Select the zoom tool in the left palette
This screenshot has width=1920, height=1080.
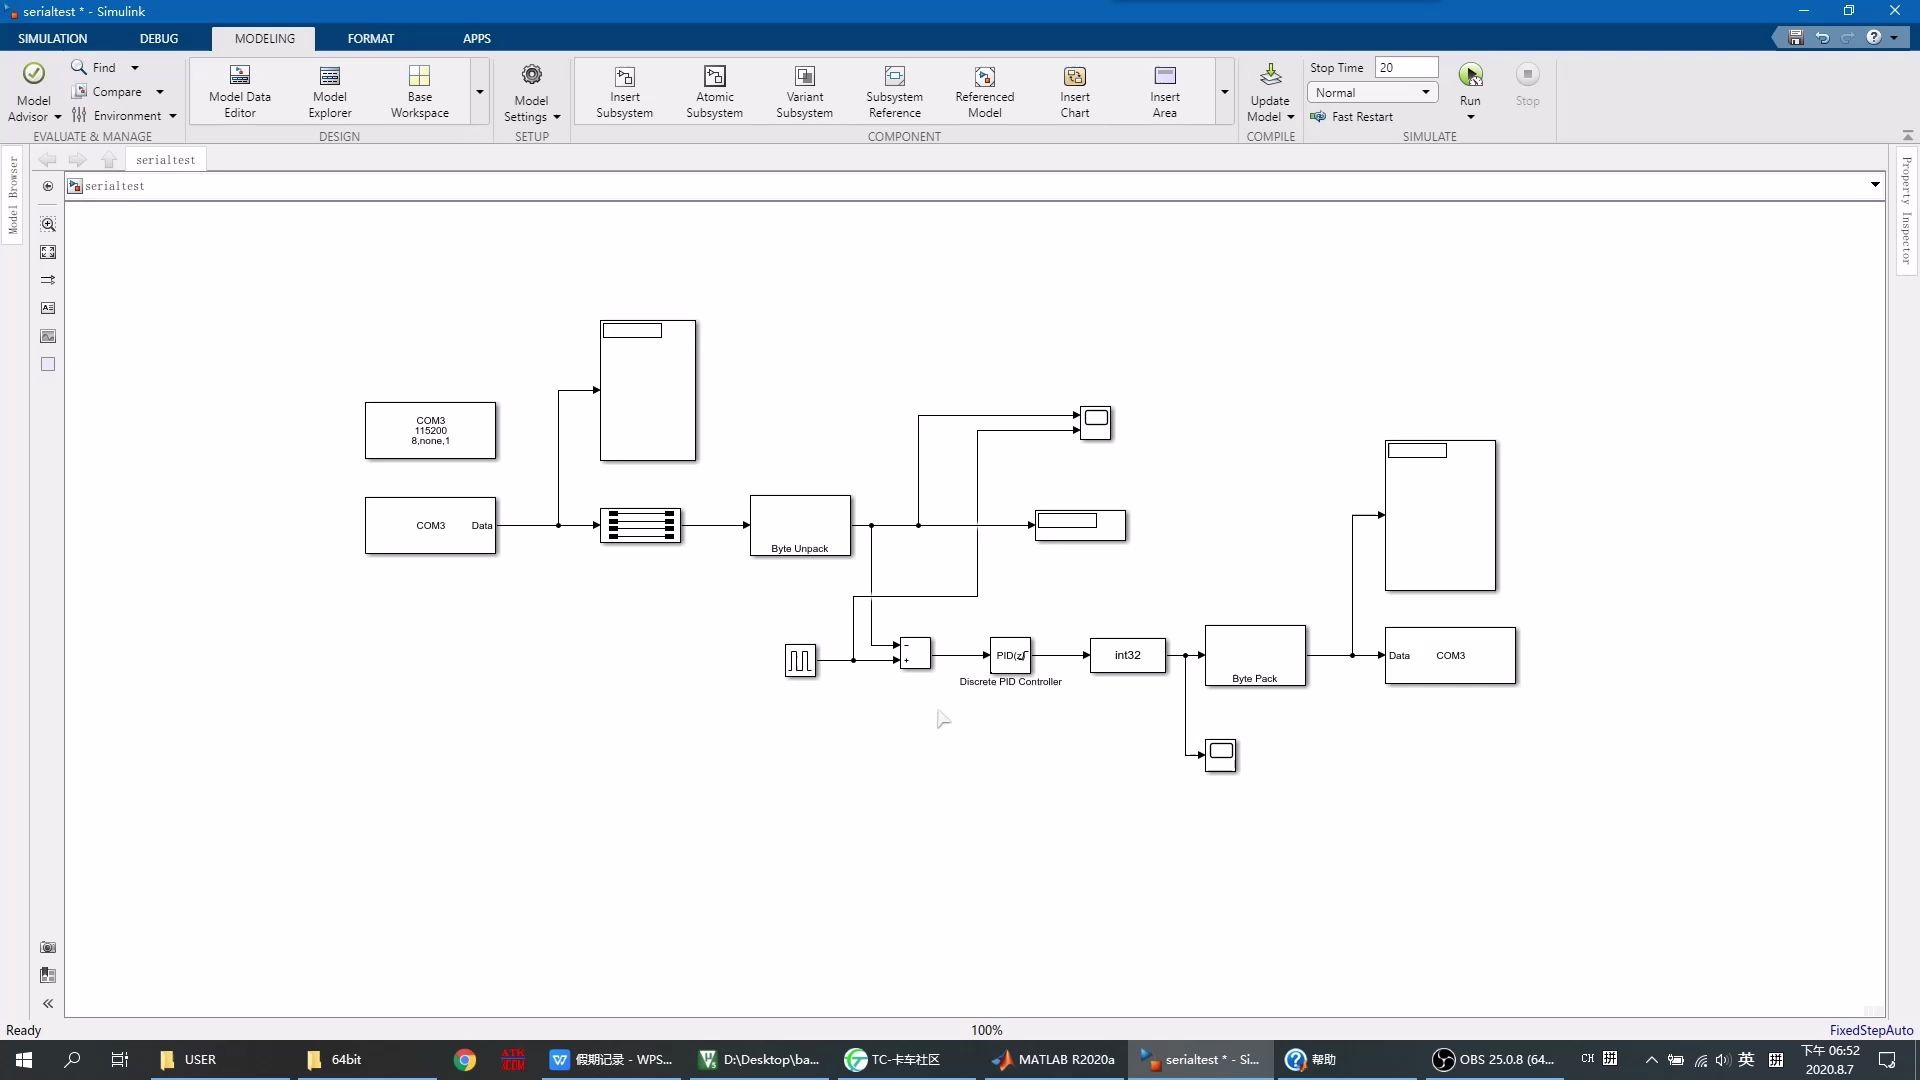(x=48, y=224)
